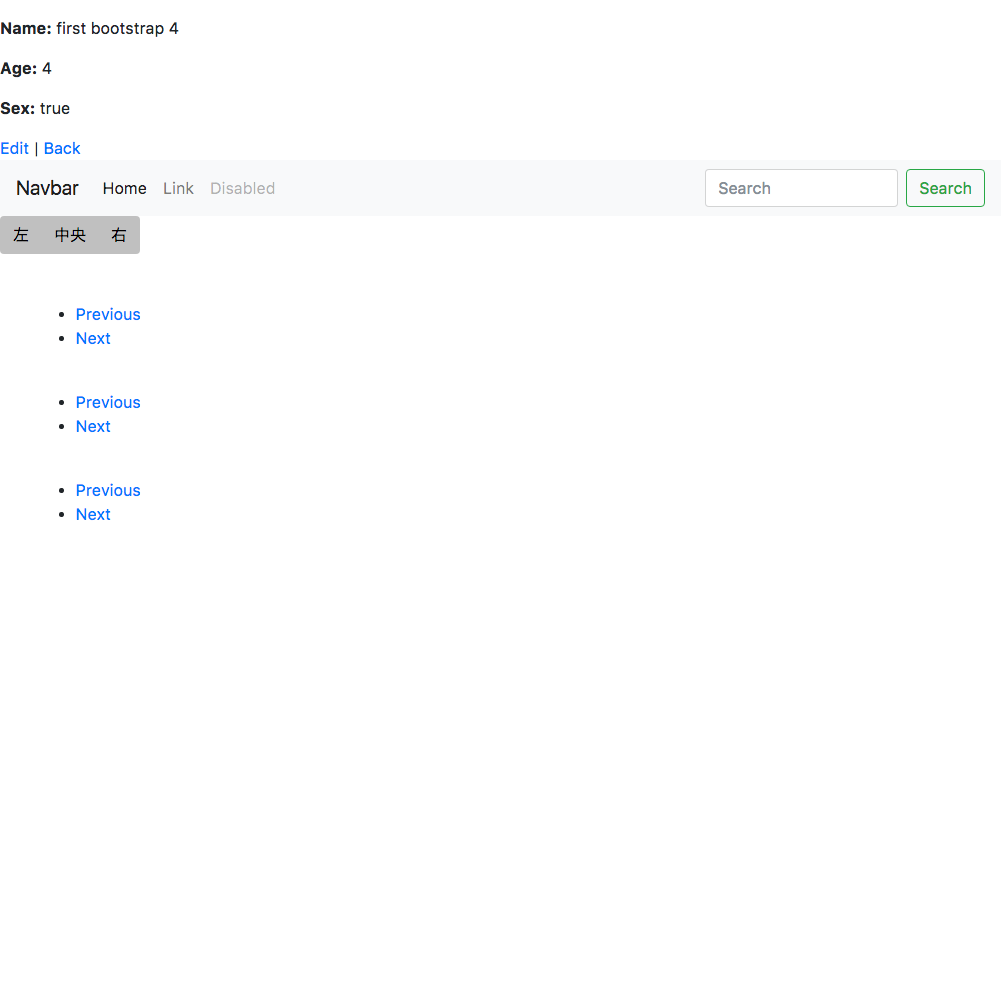Click Previous in the first pagination list
The height and width of the screenshot is (983, 1001).
click(x=108, y=314)
